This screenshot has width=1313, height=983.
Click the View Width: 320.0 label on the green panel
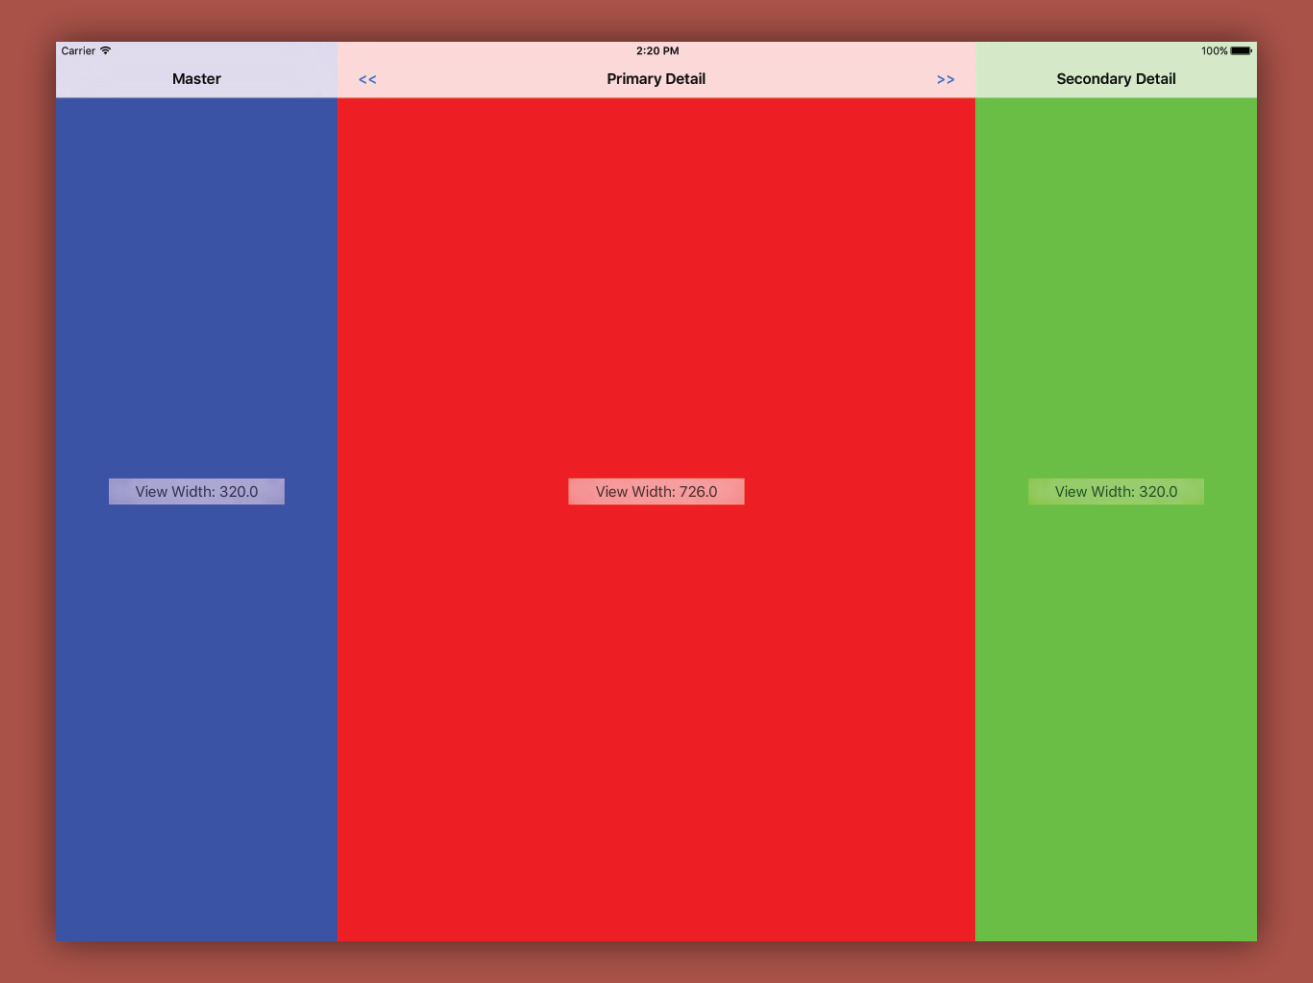[x=1116, y=491]
